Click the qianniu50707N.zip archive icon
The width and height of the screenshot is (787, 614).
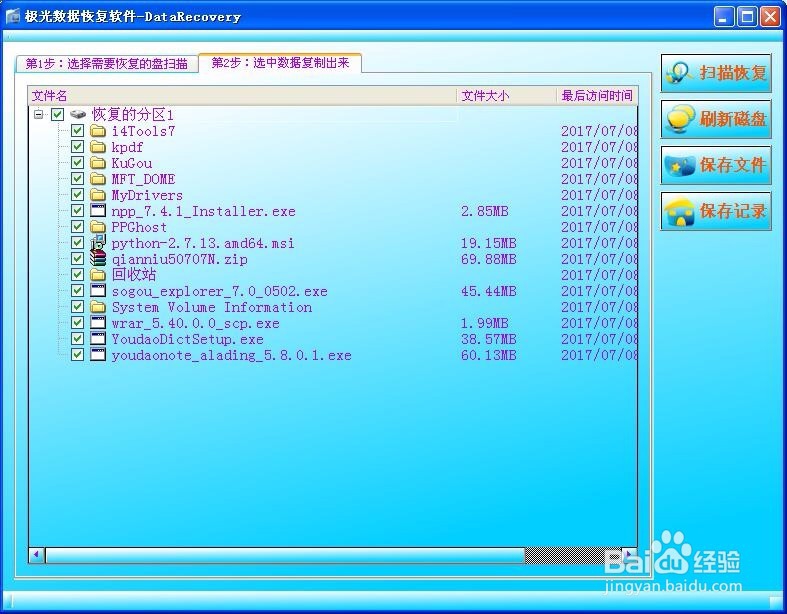[98, 259]
